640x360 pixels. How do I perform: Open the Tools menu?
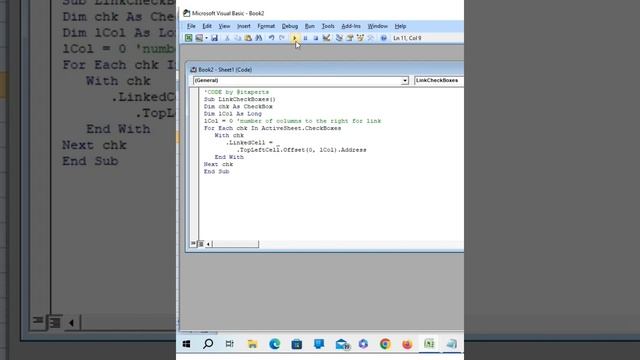[328, 26]
